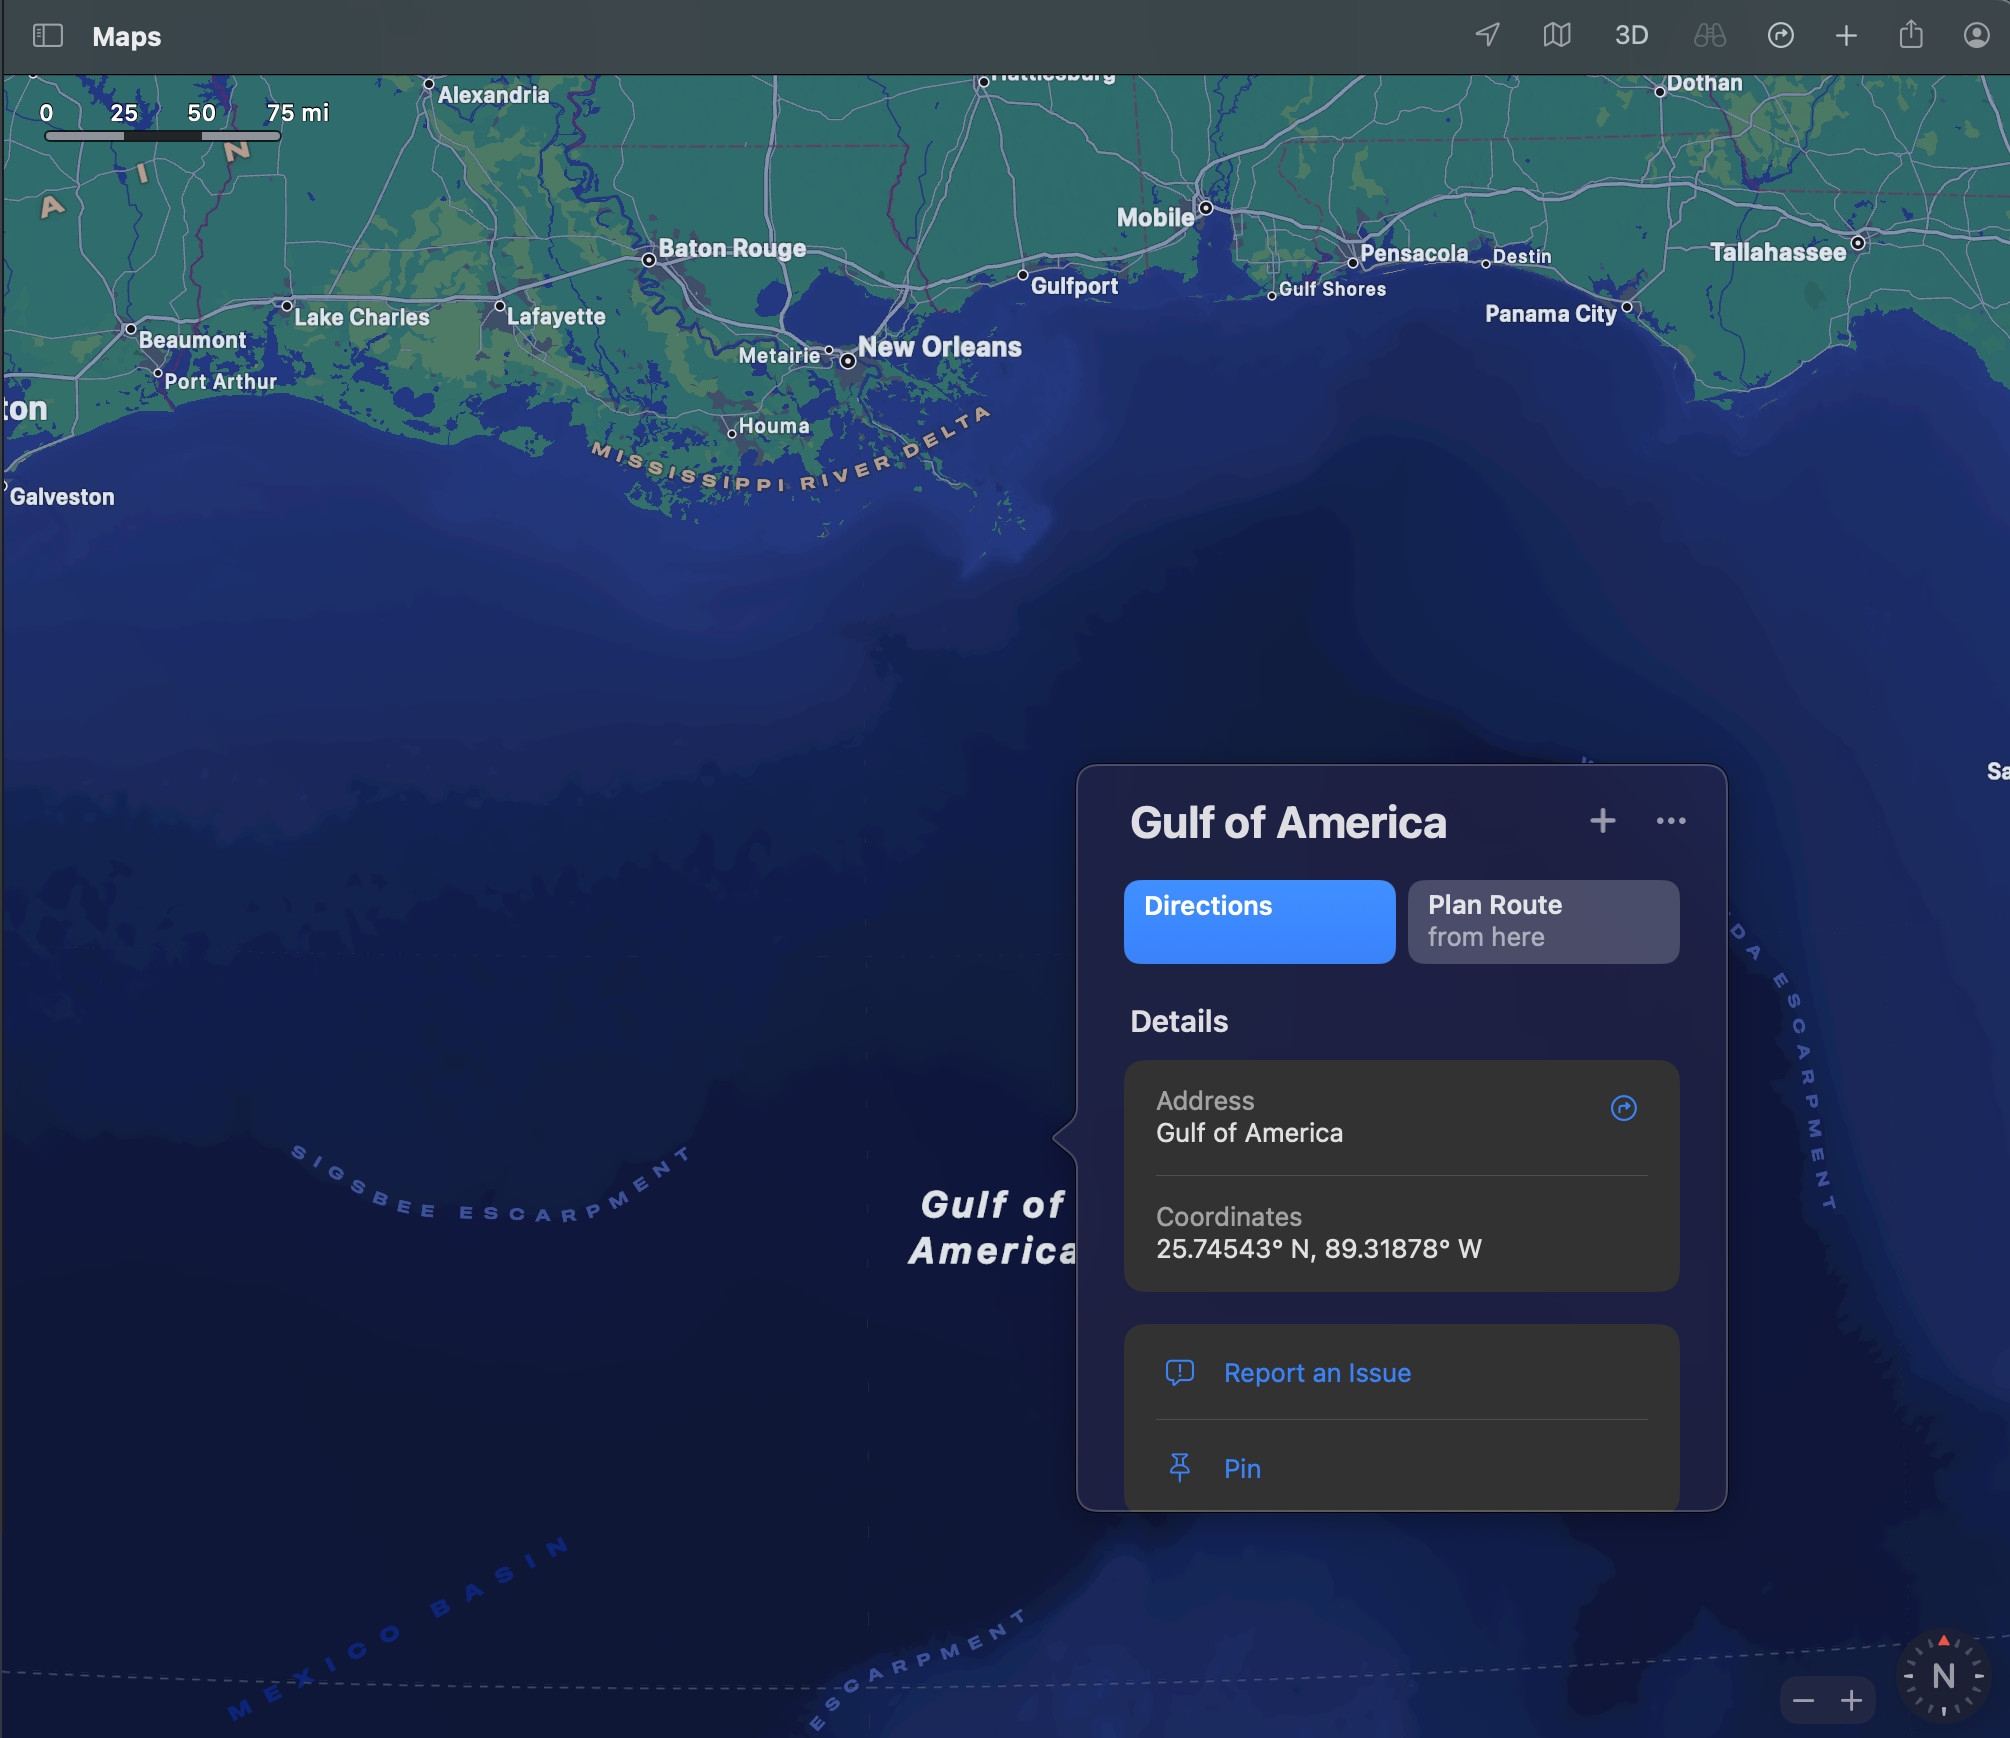Select Alexandria on the map
The image size is (2010, 1738).
click(493, 95)
